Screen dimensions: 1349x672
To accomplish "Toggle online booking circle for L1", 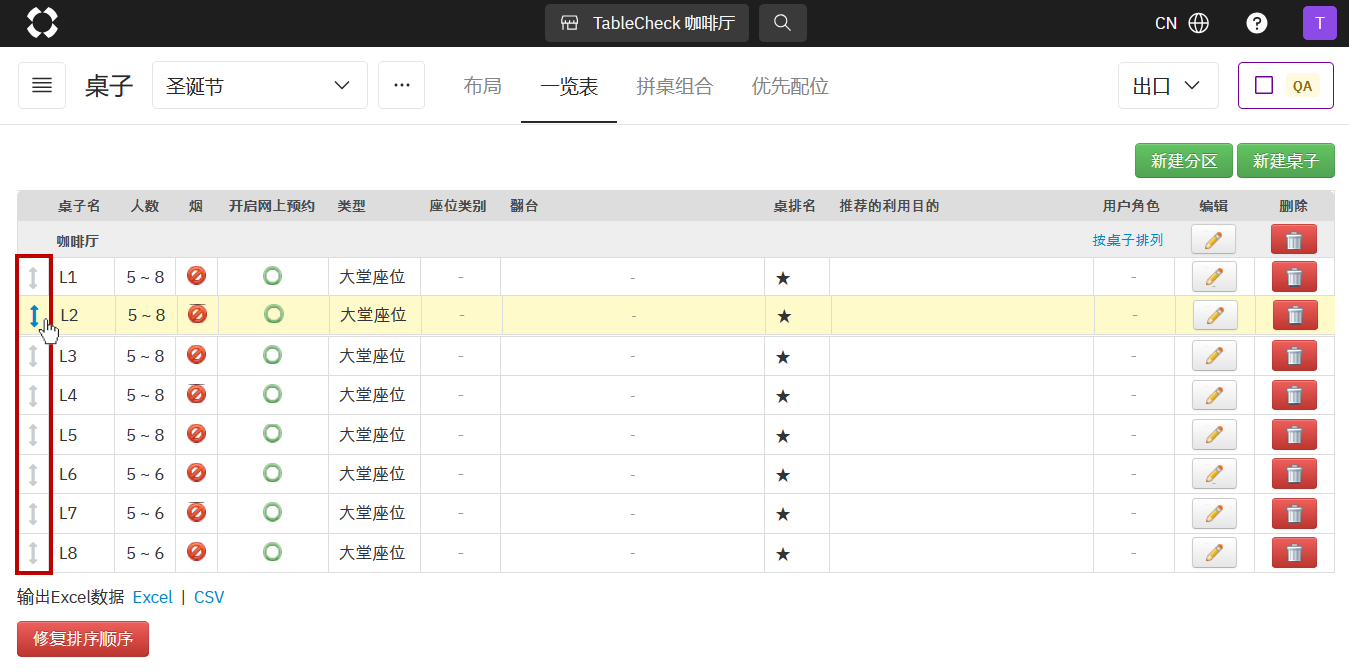I will click(272, 276).
